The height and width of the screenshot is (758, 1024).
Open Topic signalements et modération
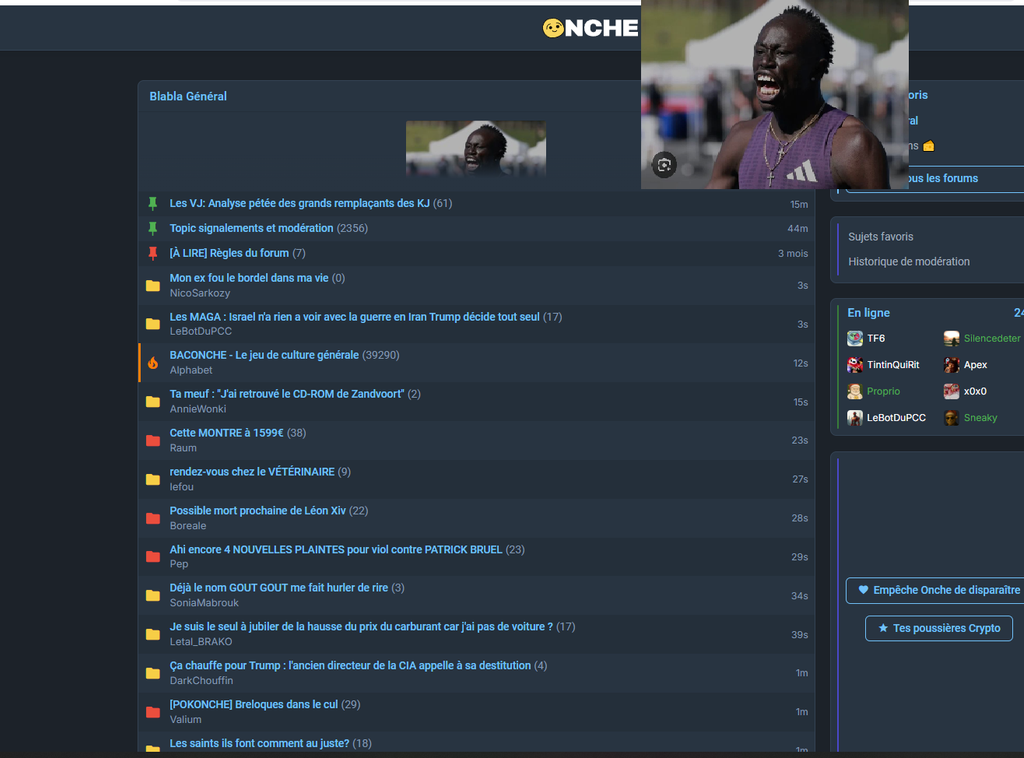(x=251, y=228)
